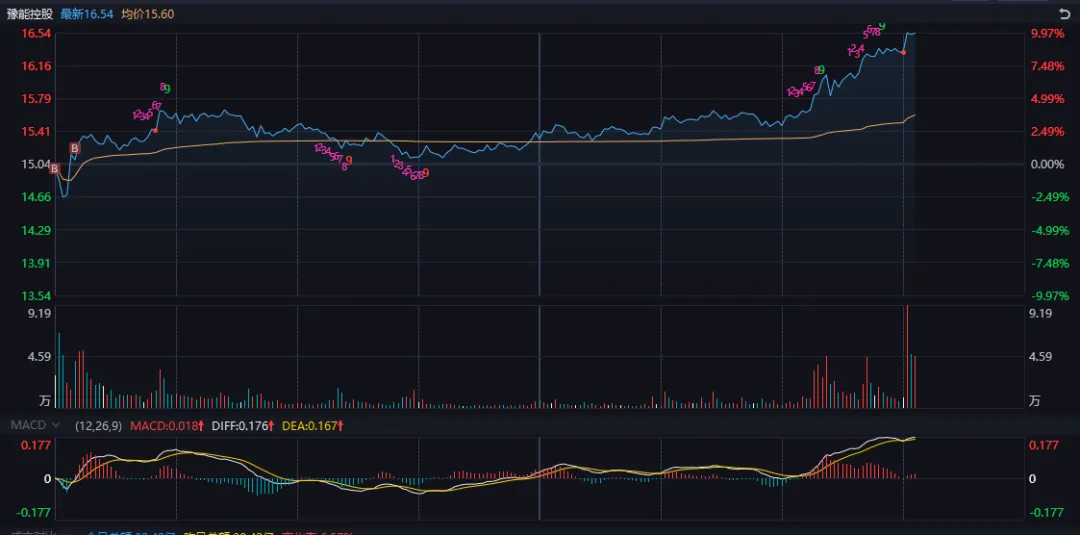
Task: Click the back arrow icon at top right
Action: click(x=1065, y=13)
